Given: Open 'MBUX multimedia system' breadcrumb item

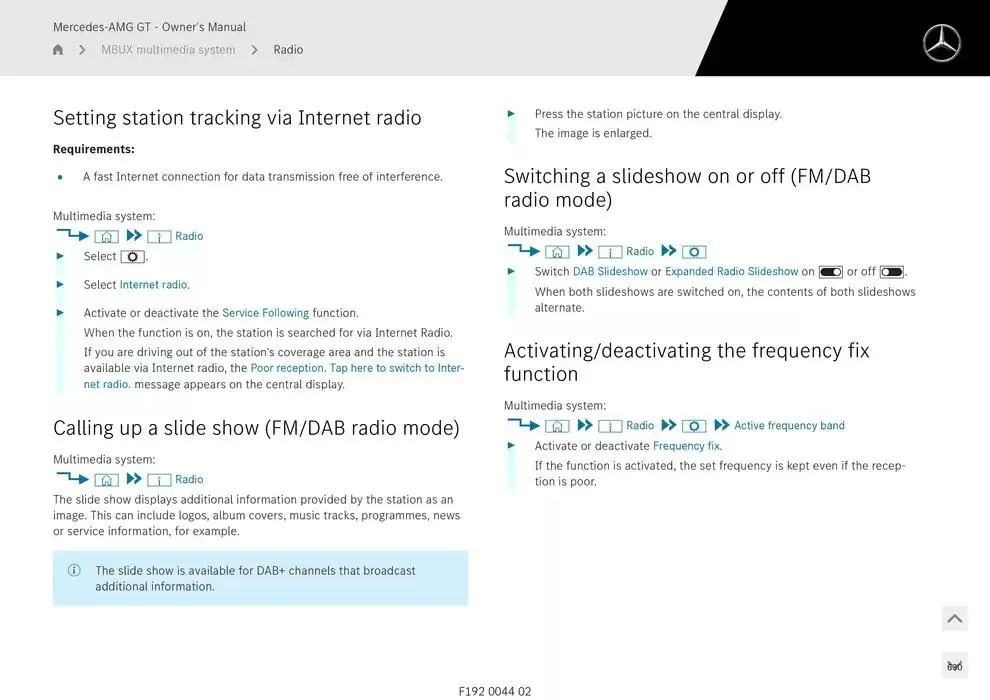Looking at the screenshot, I should click(168, 50).
